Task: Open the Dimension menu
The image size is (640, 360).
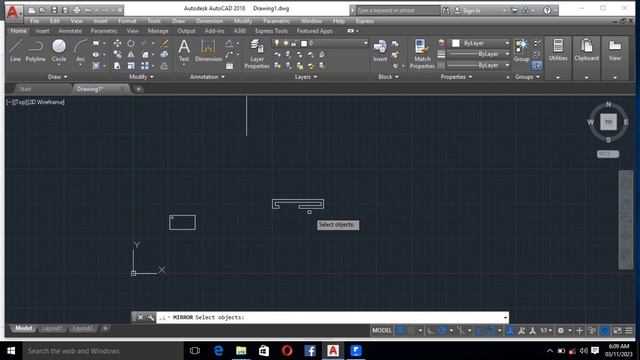Action: tap(209, 21)
